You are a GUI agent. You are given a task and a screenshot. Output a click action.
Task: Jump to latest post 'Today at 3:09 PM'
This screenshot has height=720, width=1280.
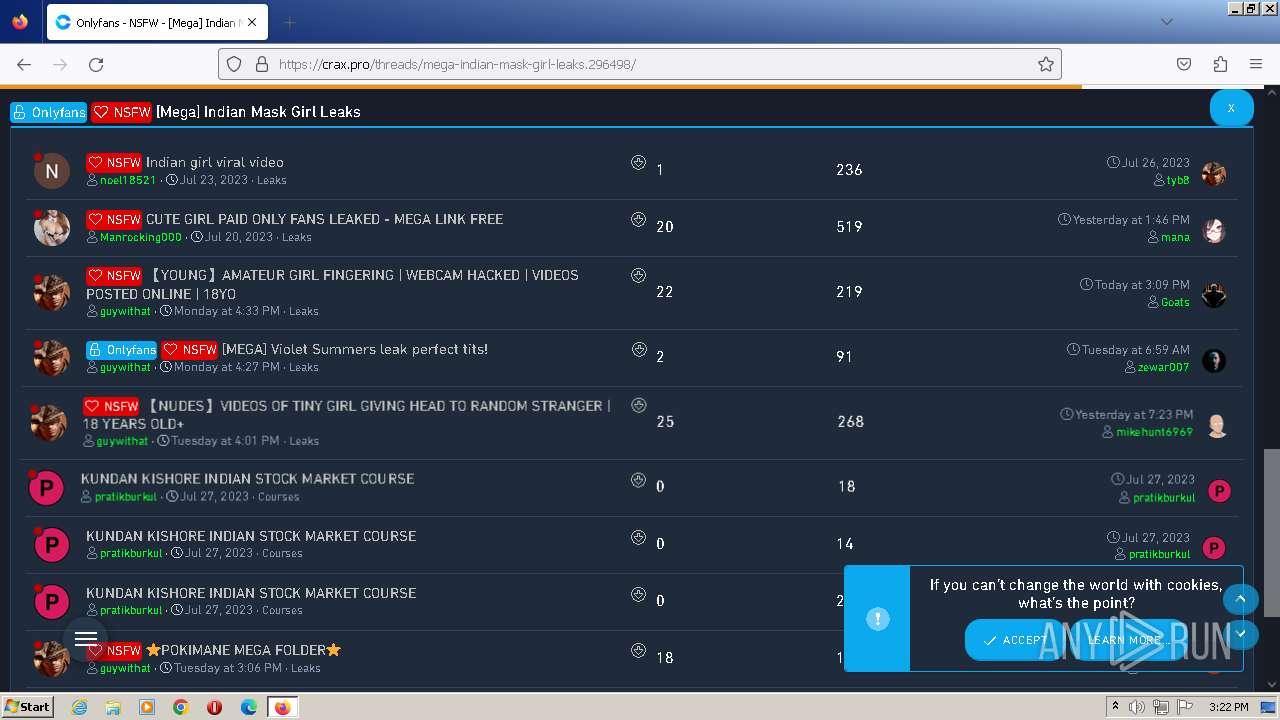[1142, 285]
